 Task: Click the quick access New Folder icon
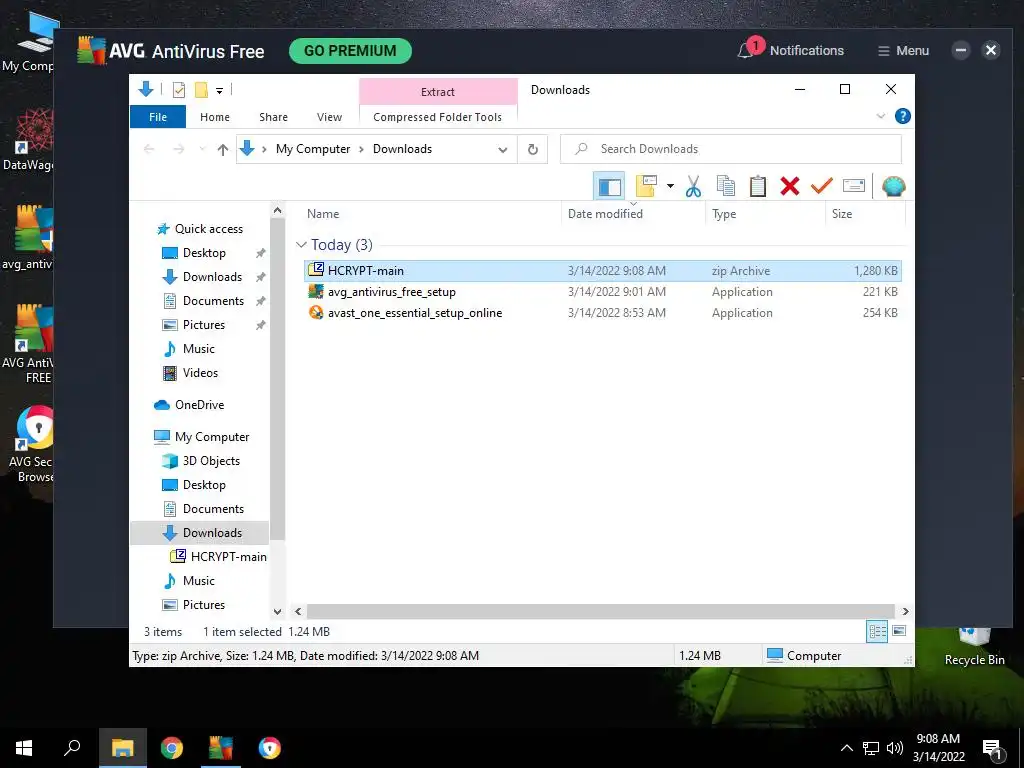click(x=201, y=90)
